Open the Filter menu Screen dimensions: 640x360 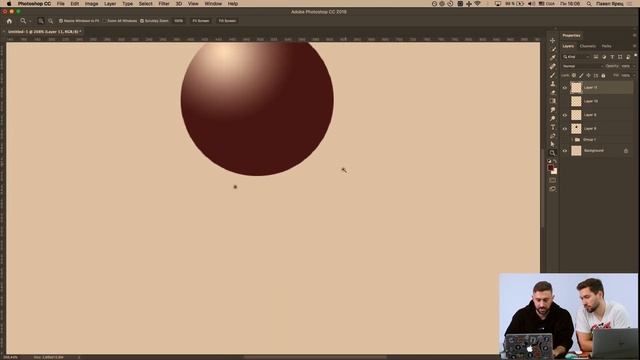[x=164, y=4]
